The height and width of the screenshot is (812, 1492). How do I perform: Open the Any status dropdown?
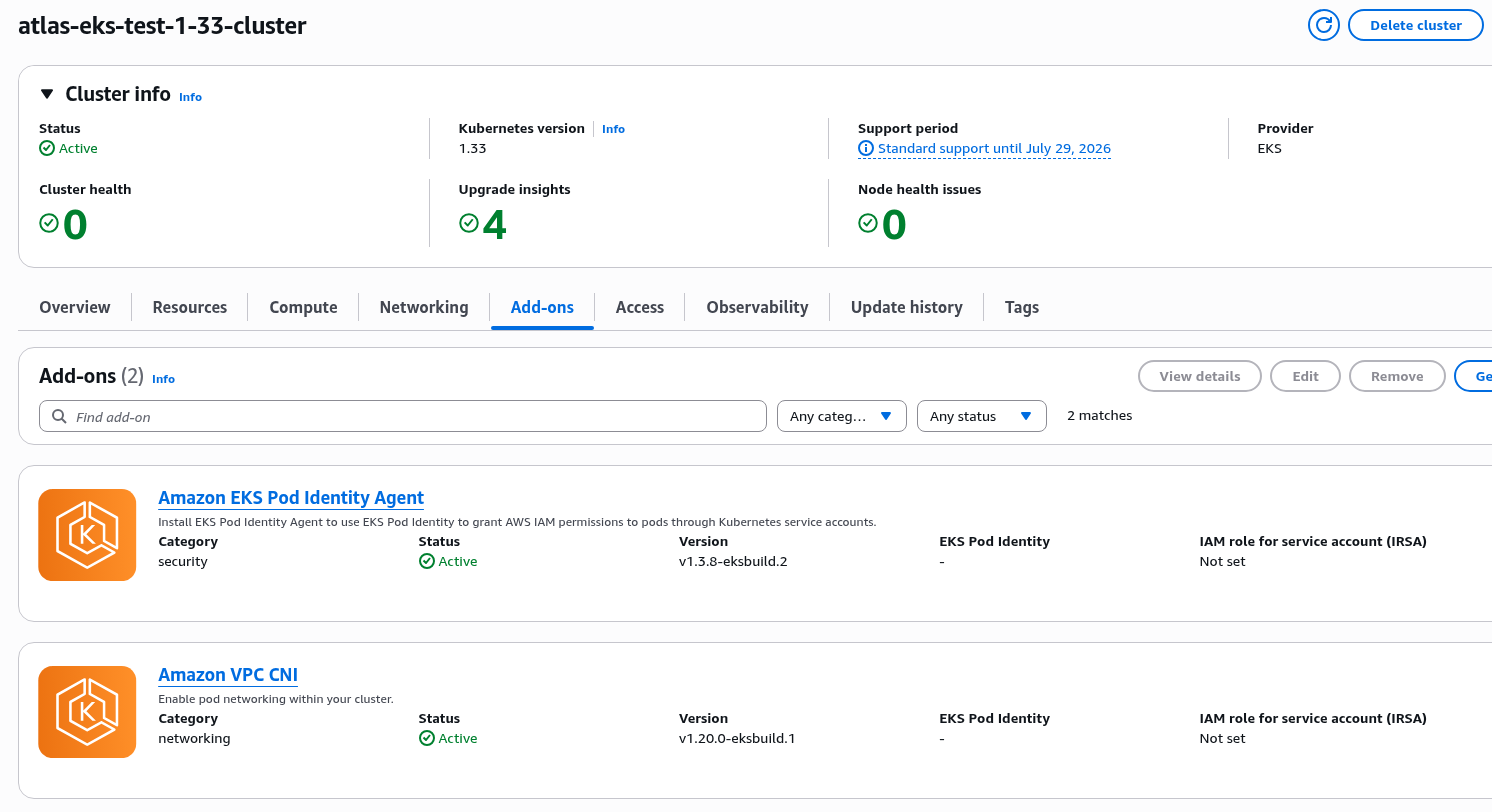[x=982, y=416]
